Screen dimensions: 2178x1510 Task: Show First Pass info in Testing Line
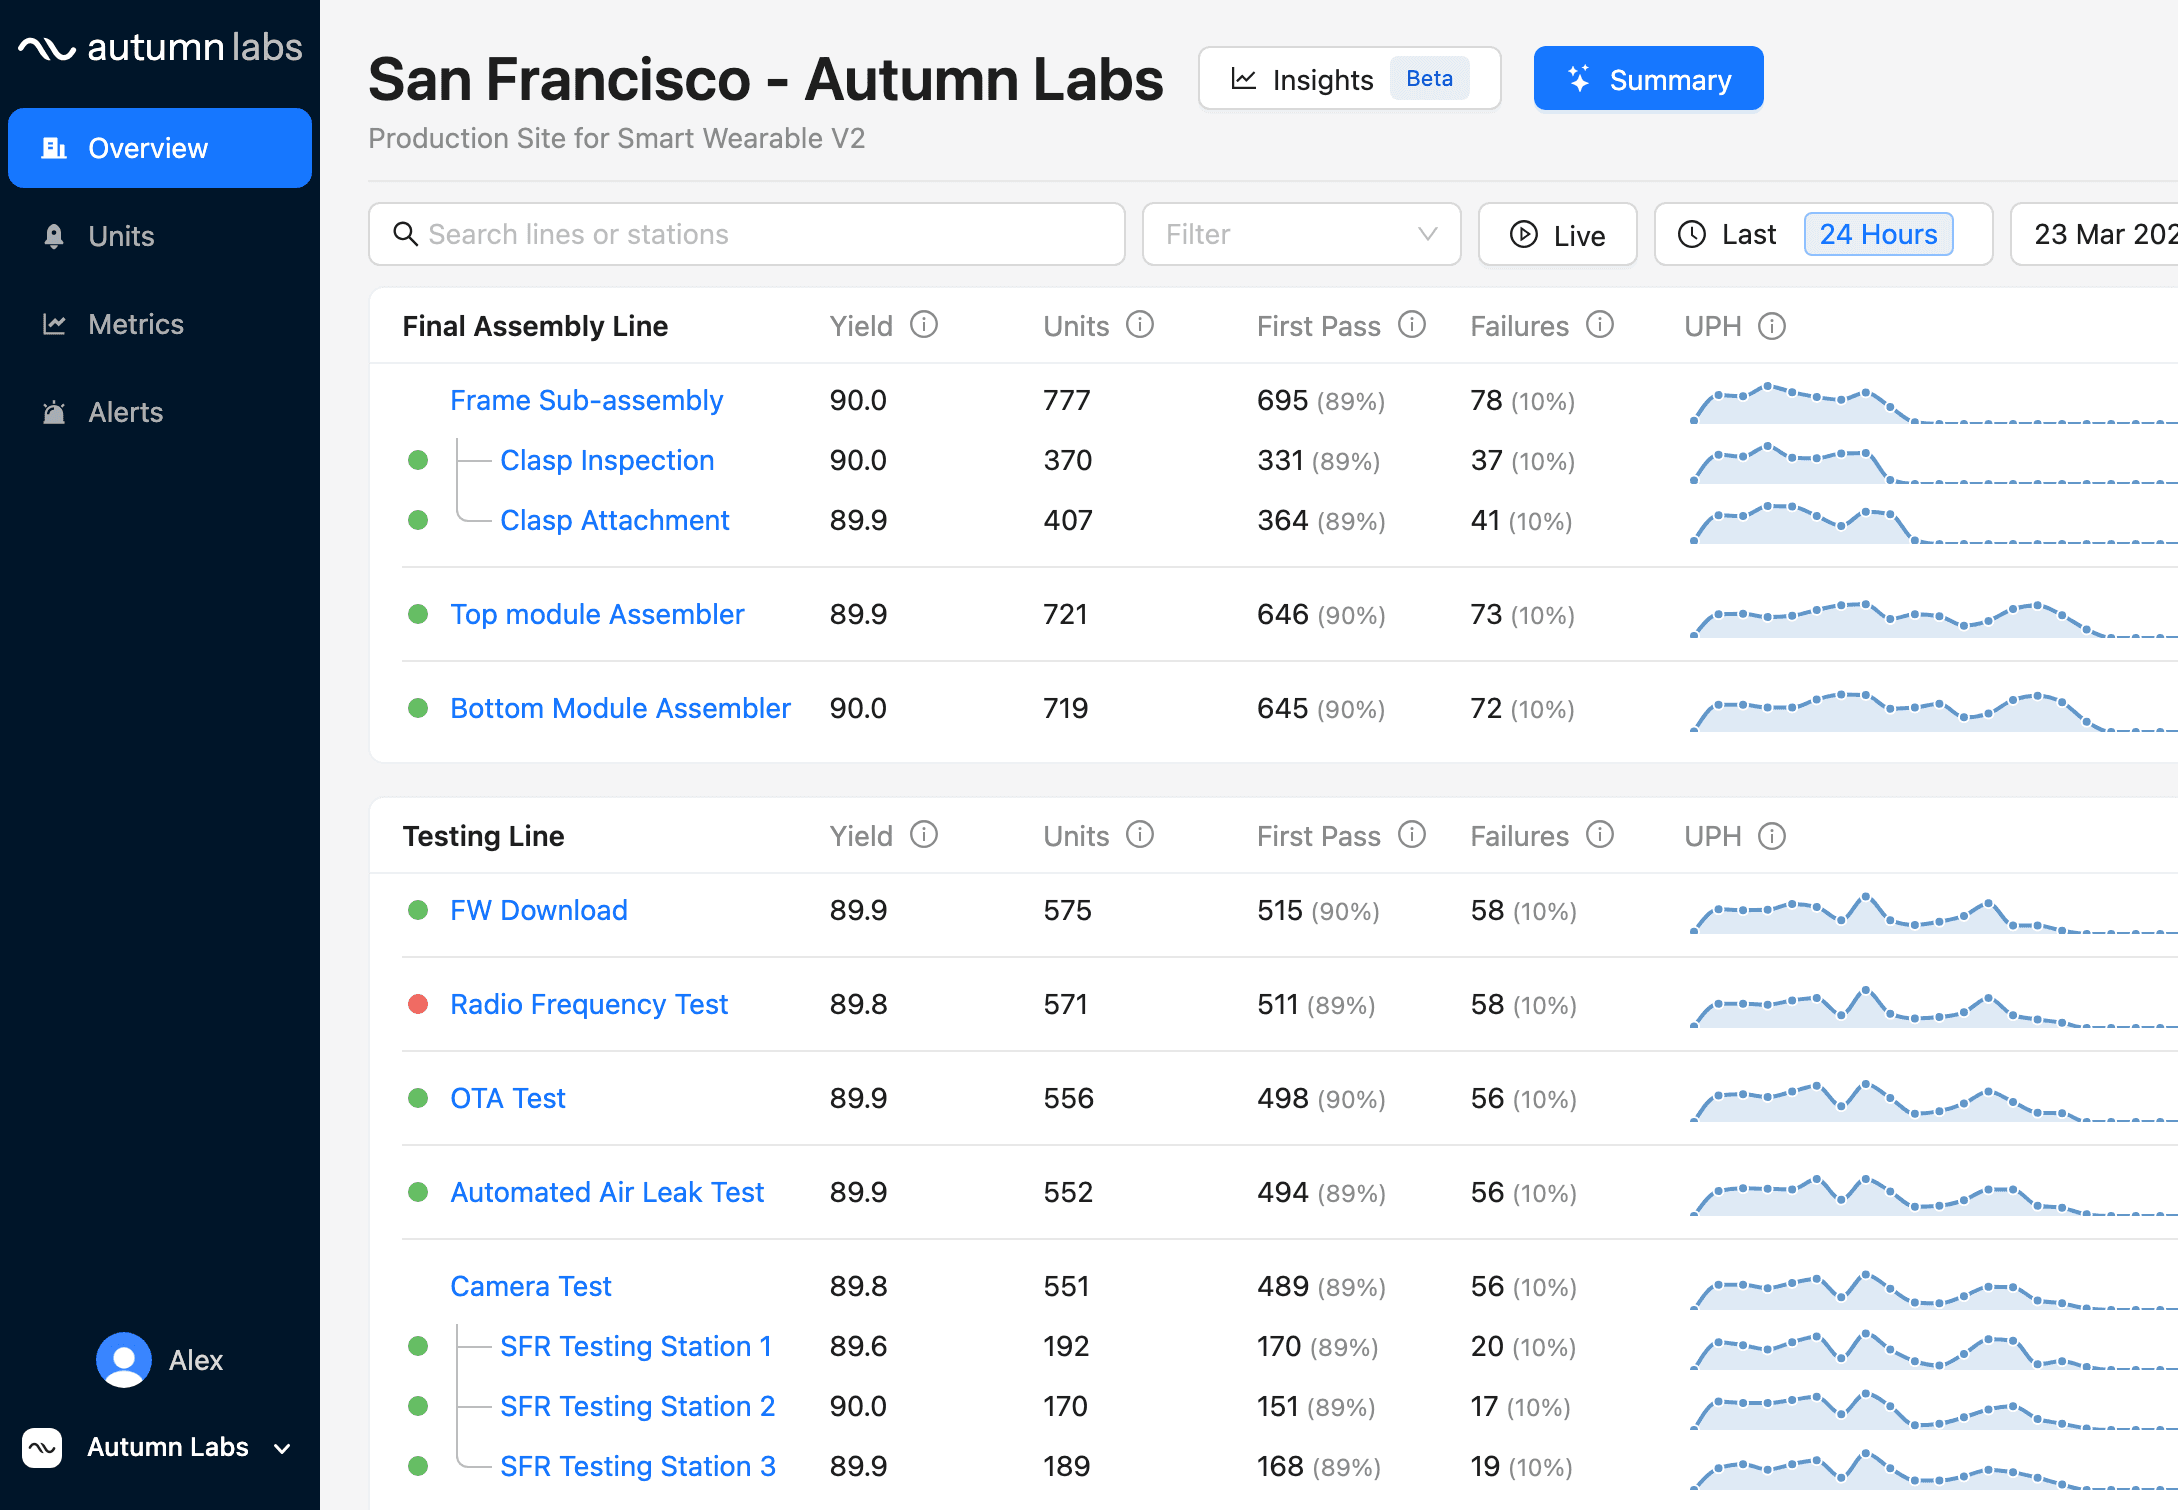[1412, 835]
